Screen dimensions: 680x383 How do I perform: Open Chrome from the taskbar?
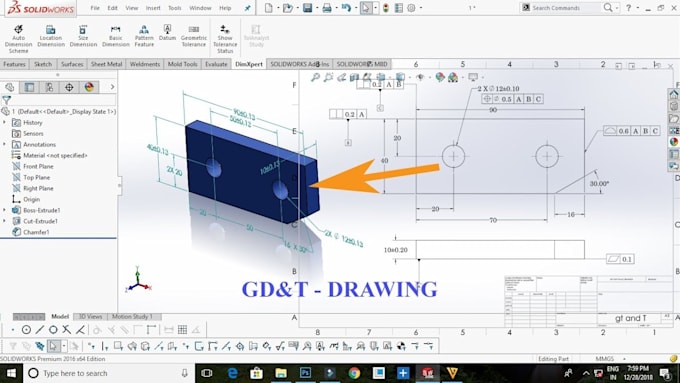[x=354, y=373]
